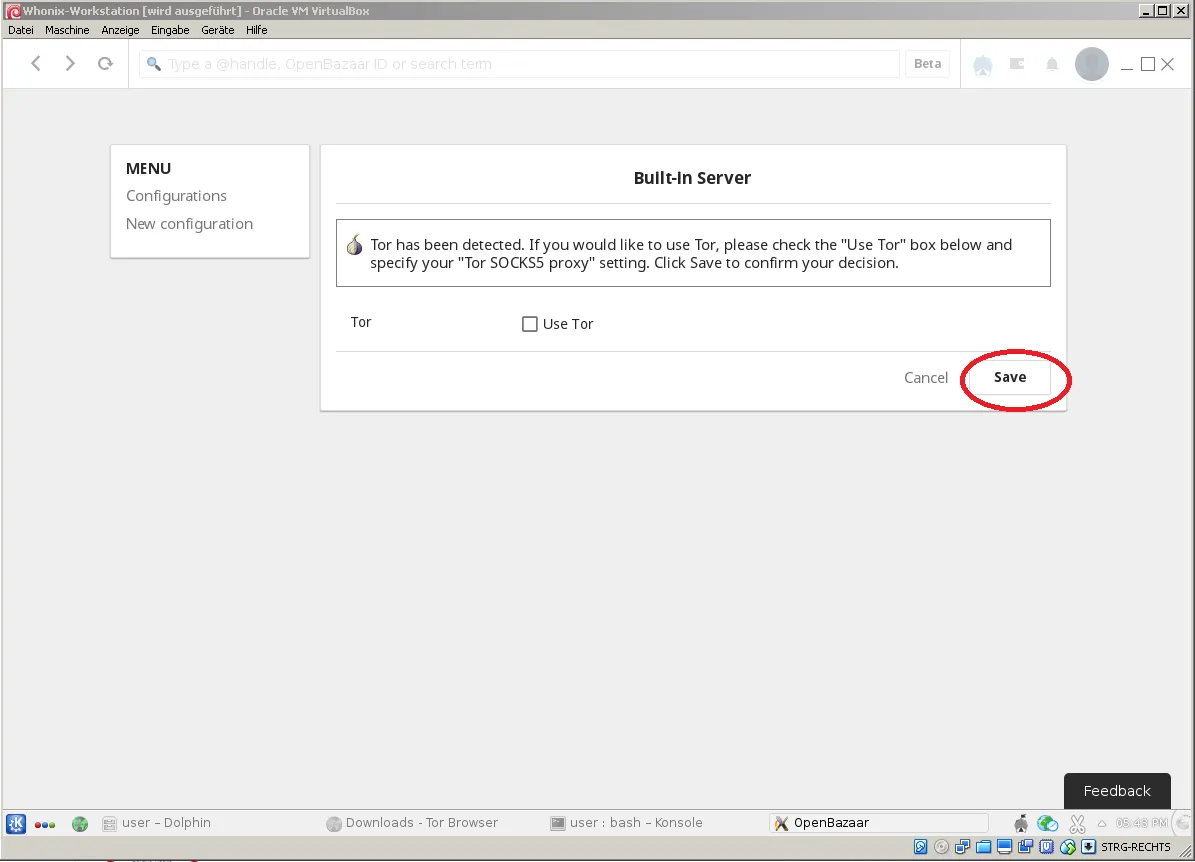Open the Feedback button
Screen dimensions: 1195x862
click(1117, 791)
